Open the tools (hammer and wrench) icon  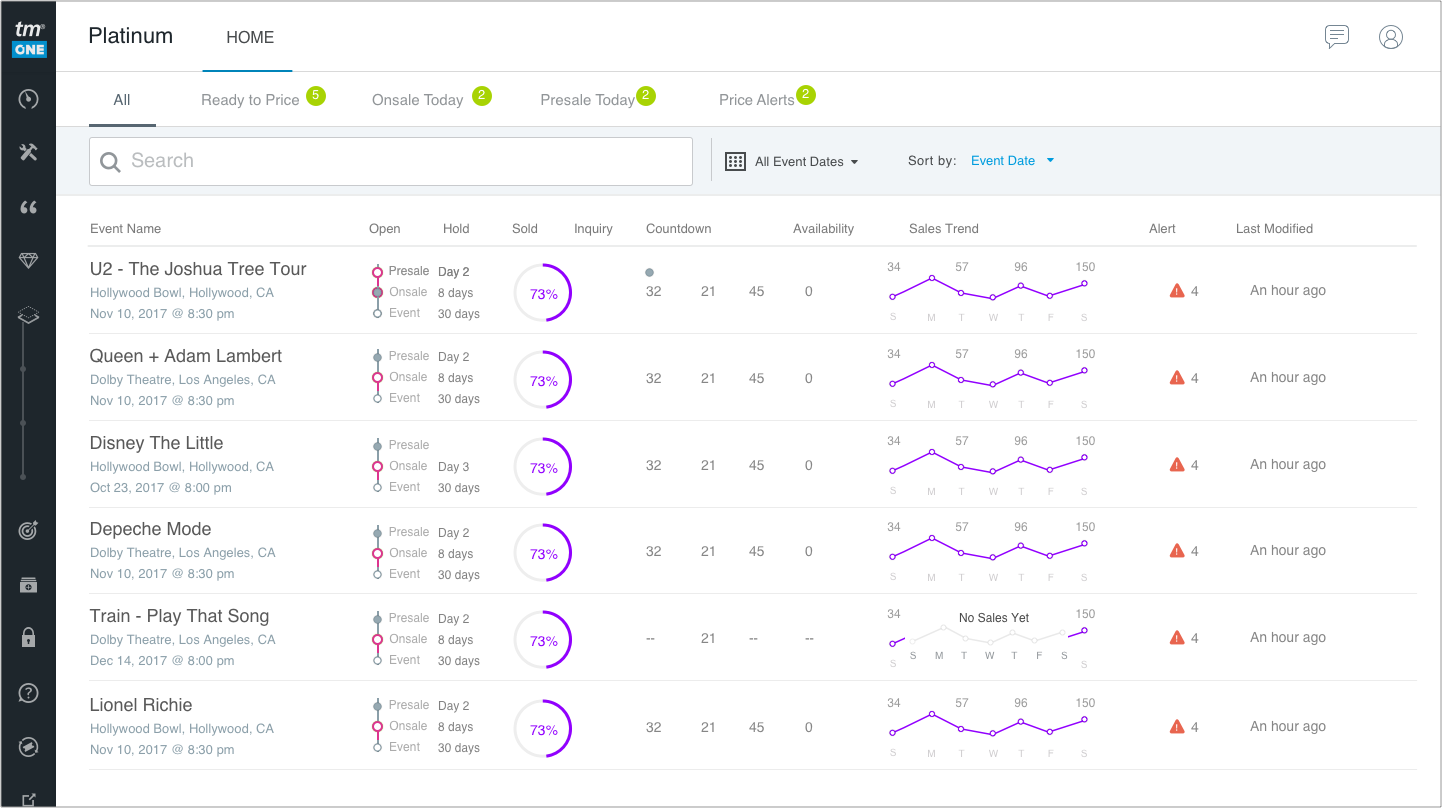28,153
